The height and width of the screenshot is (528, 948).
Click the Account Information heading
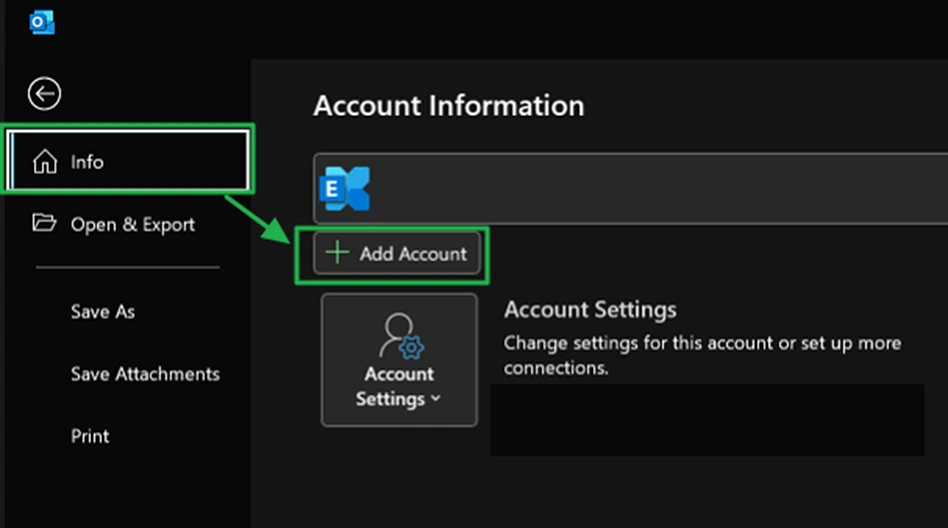[448, 106]
